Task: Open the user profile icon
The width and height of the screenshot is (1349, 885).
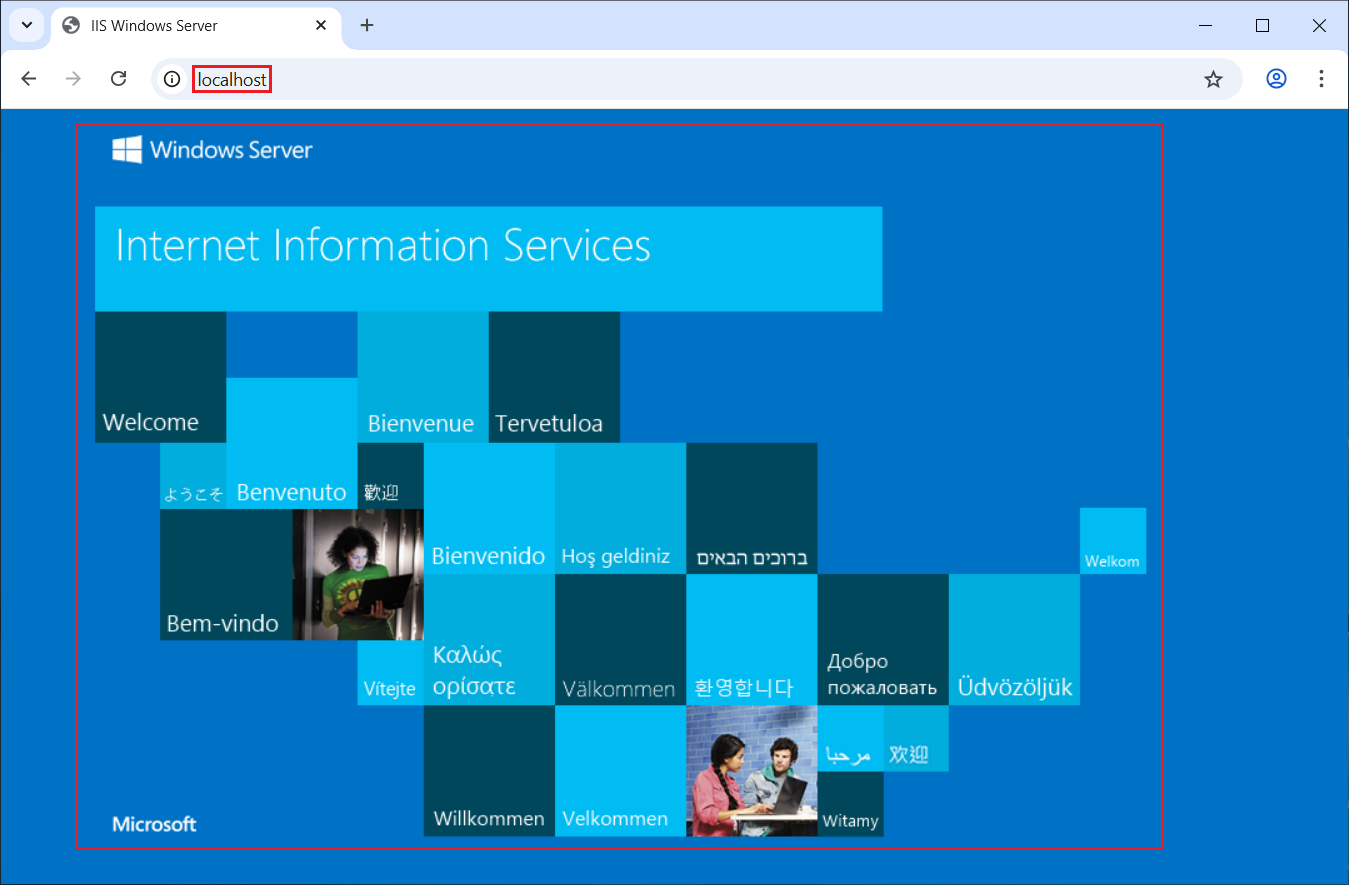Action: [1276, 79]
